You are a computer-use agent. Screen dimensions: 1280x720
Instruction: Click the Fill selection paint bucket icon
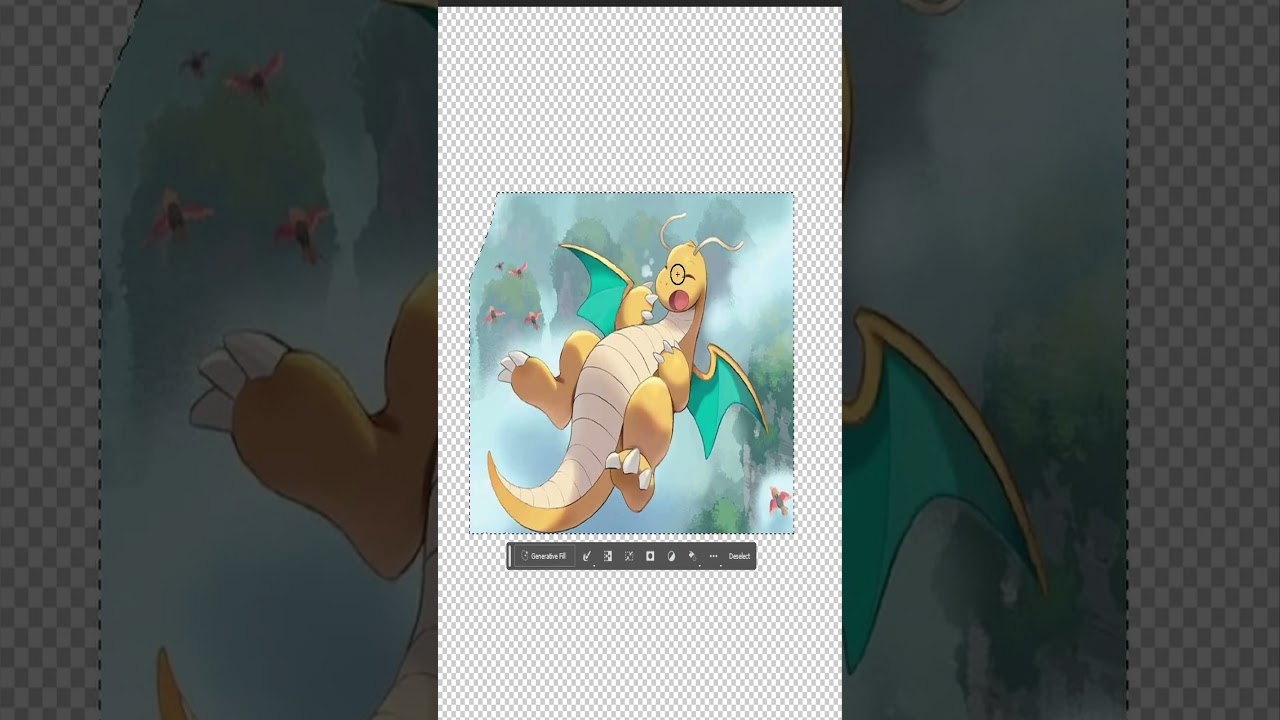[692, 556]
